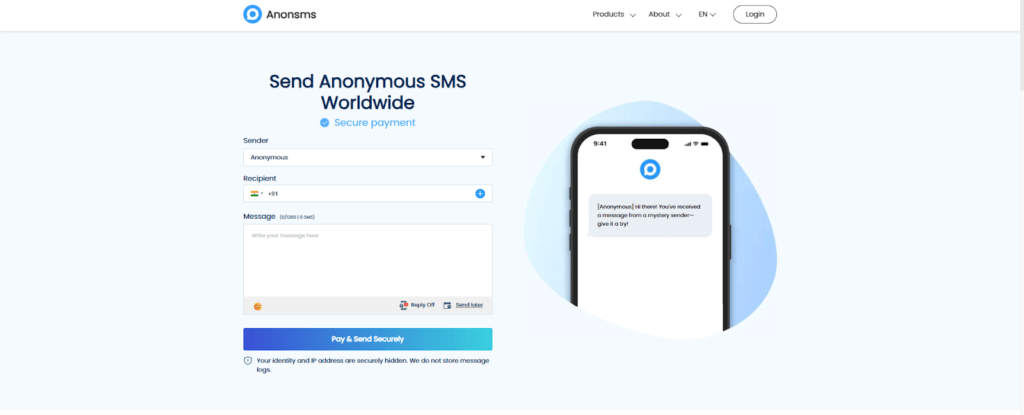This screenshot has height=415, width=1024.
Task: Click inside the message text area
Action: click(x=368, y=261)
